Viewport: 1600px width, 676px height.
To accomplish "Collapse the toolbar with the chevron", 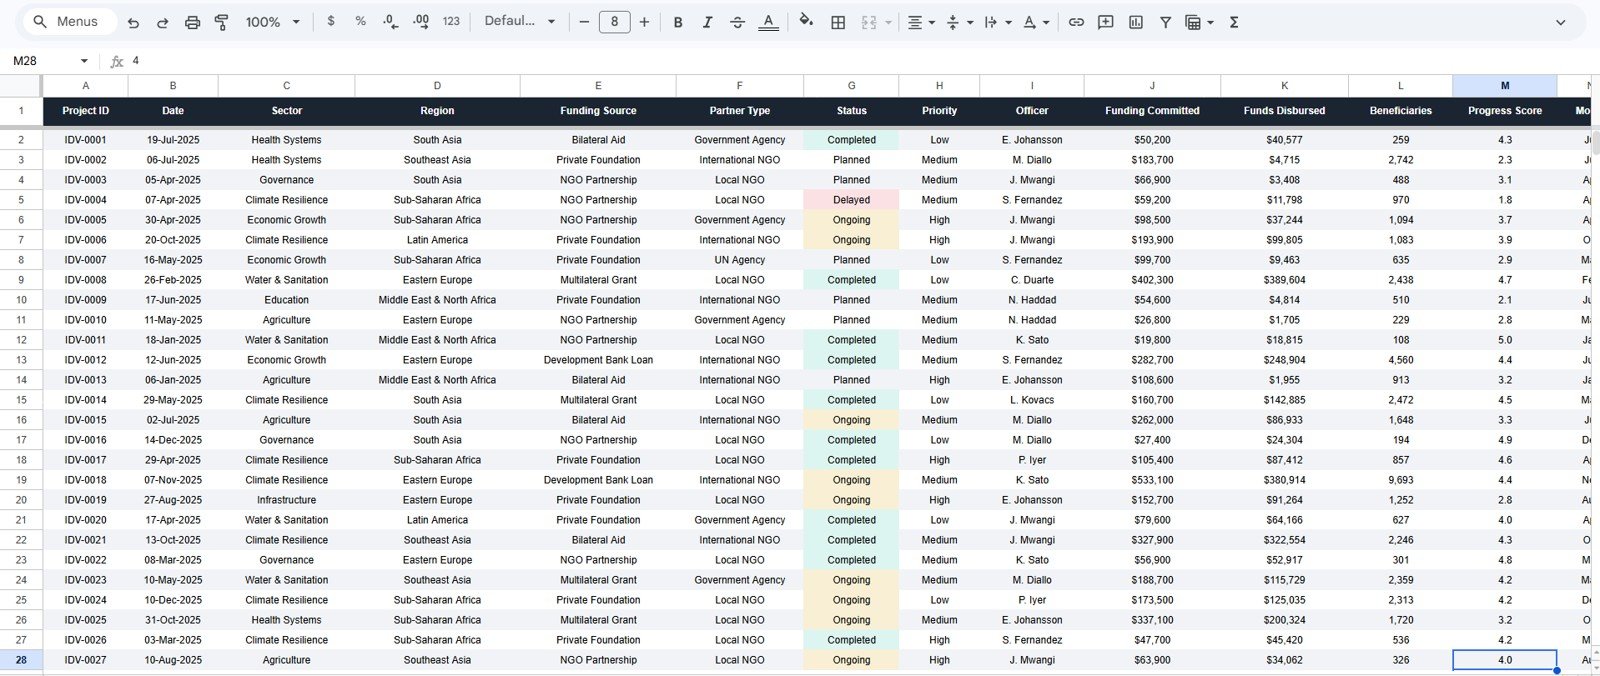I will point(1560,22).
